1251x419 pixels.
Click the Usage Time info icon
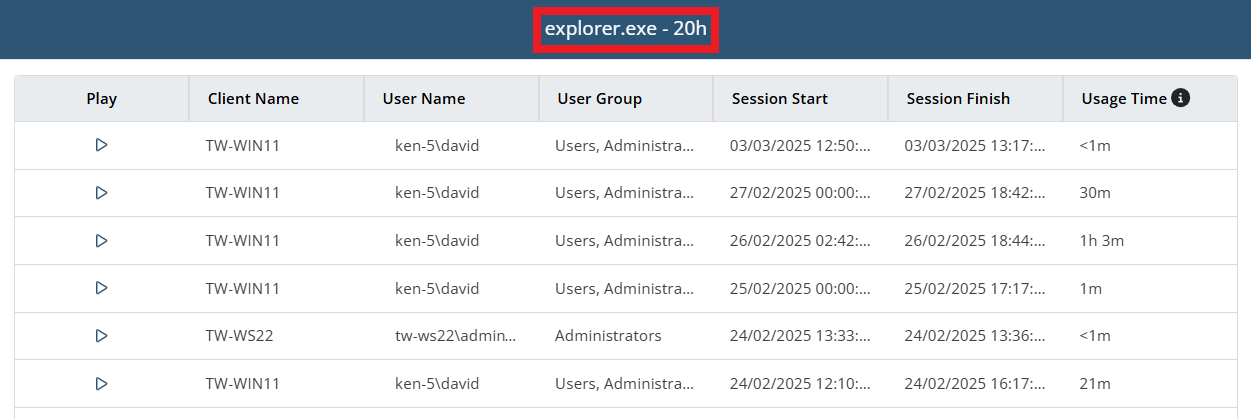coord(1180,98)
